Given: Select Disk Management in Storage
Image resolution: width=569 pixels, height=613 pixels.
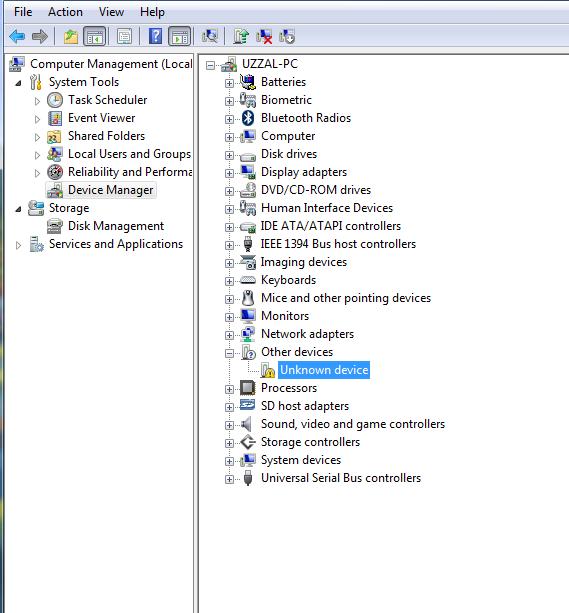Looking at the screenshot, I should pos(116,226).
